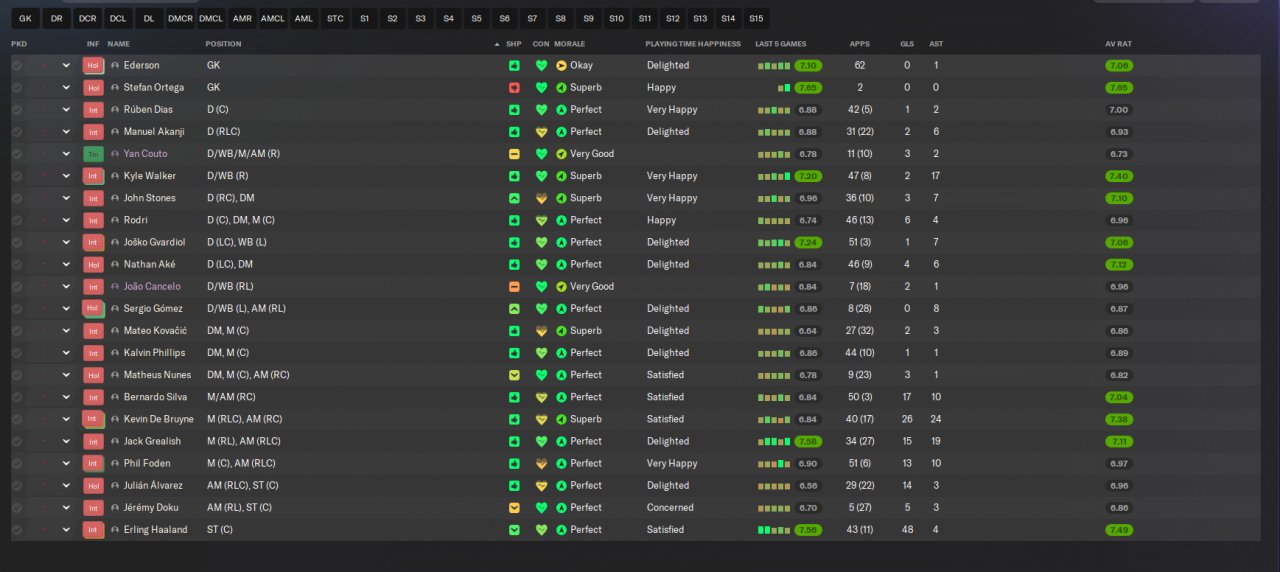The width and height of the screenshot is (1280, 572).
Task: Click Kevin De Bruyne's 'Int' info icon
Action: click(x=93, y=419)
